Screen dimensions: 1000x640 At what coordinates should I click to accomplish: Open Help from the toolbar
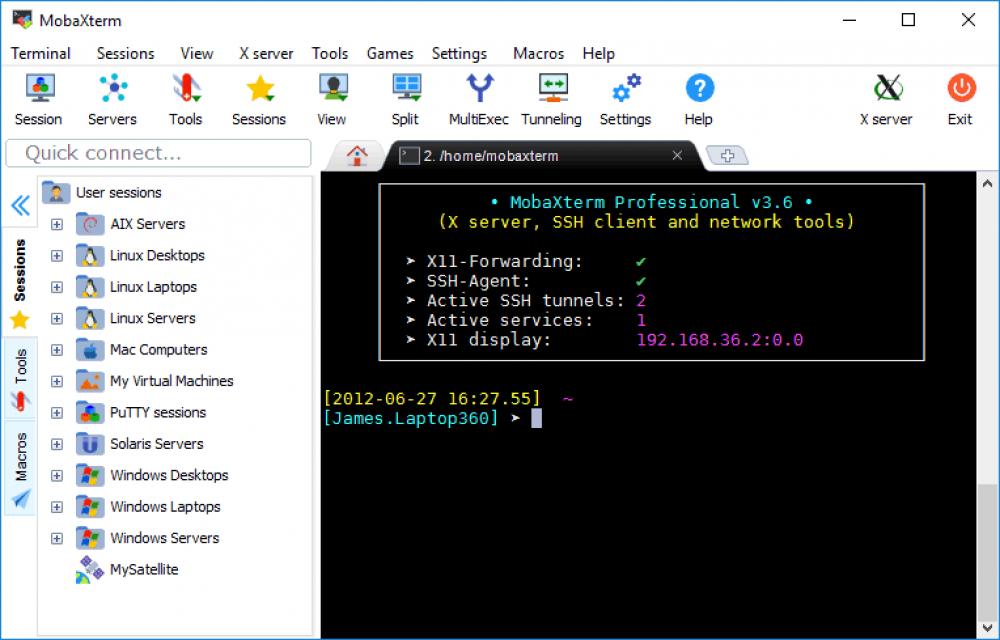698,97
